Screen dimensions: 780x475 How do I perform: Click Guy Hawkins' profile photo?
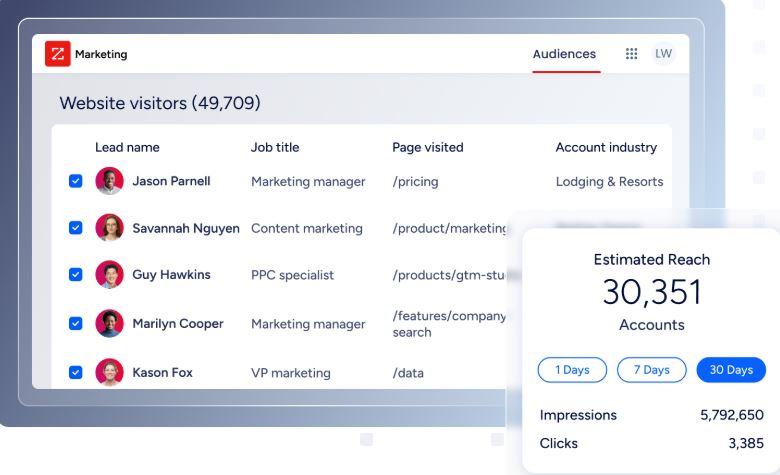109,275
